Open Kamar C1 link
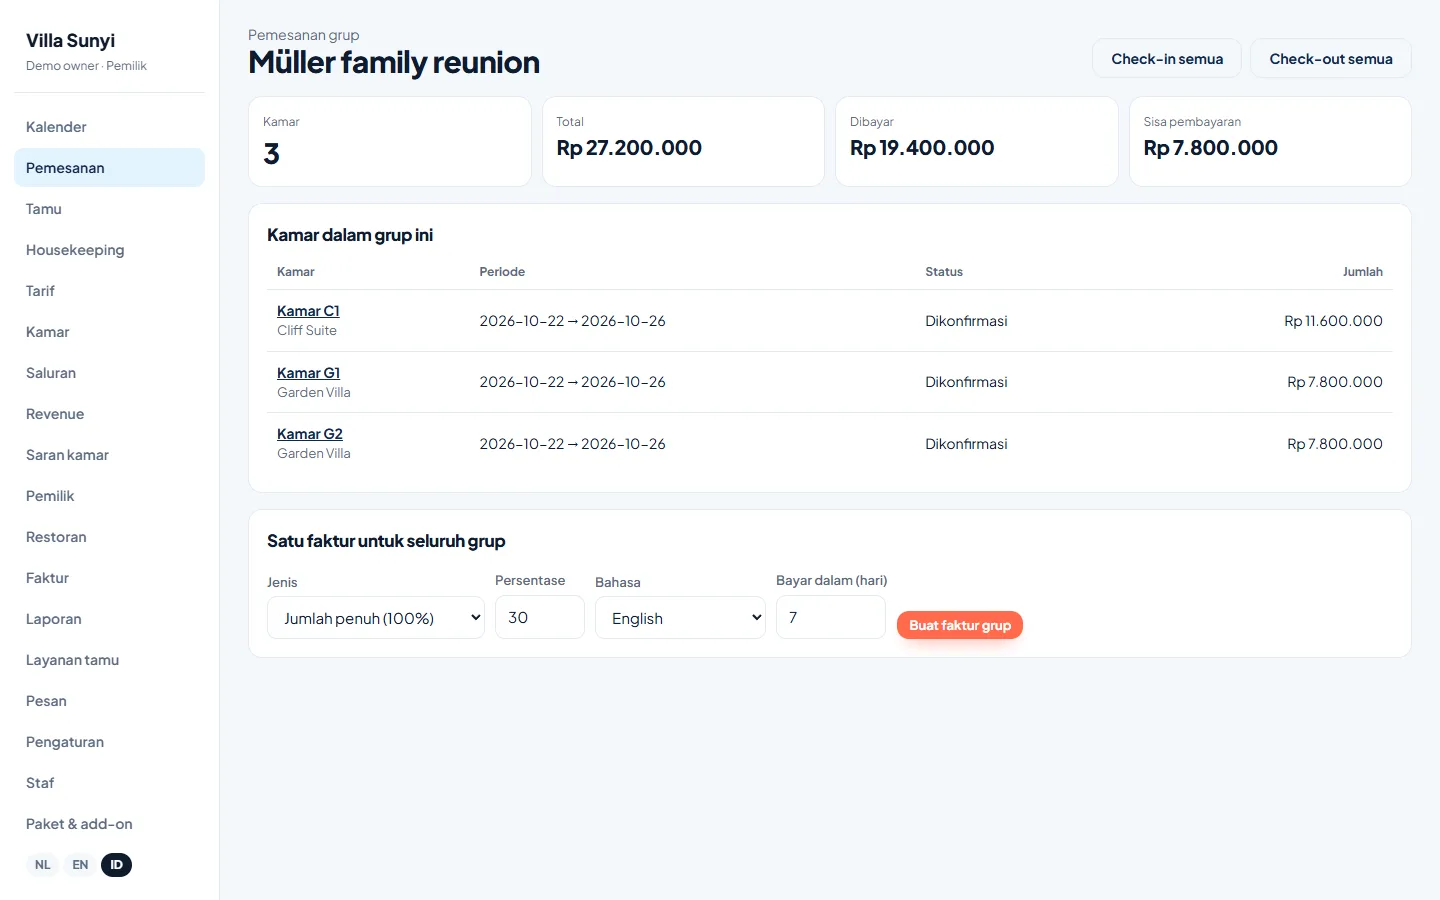The image size is (1440, 900). 308,311
